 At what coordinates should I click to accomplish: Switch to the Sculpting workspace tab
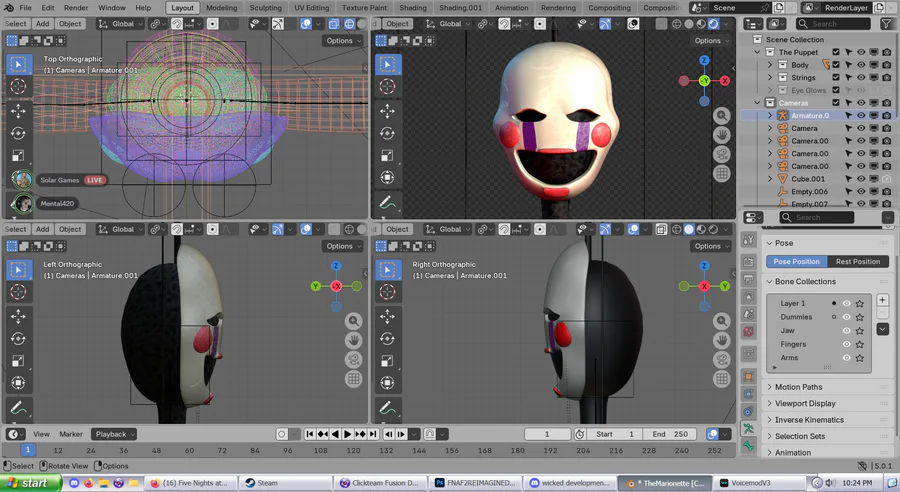265,8
